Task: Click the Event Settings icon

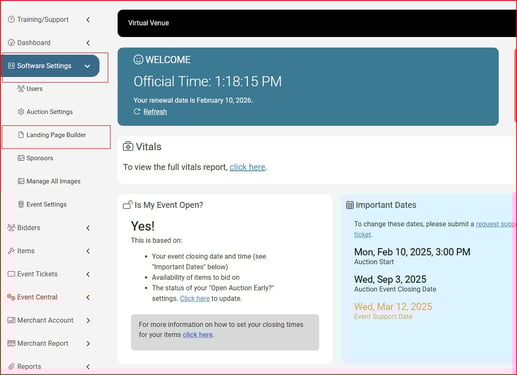Action: click(21, 204)
